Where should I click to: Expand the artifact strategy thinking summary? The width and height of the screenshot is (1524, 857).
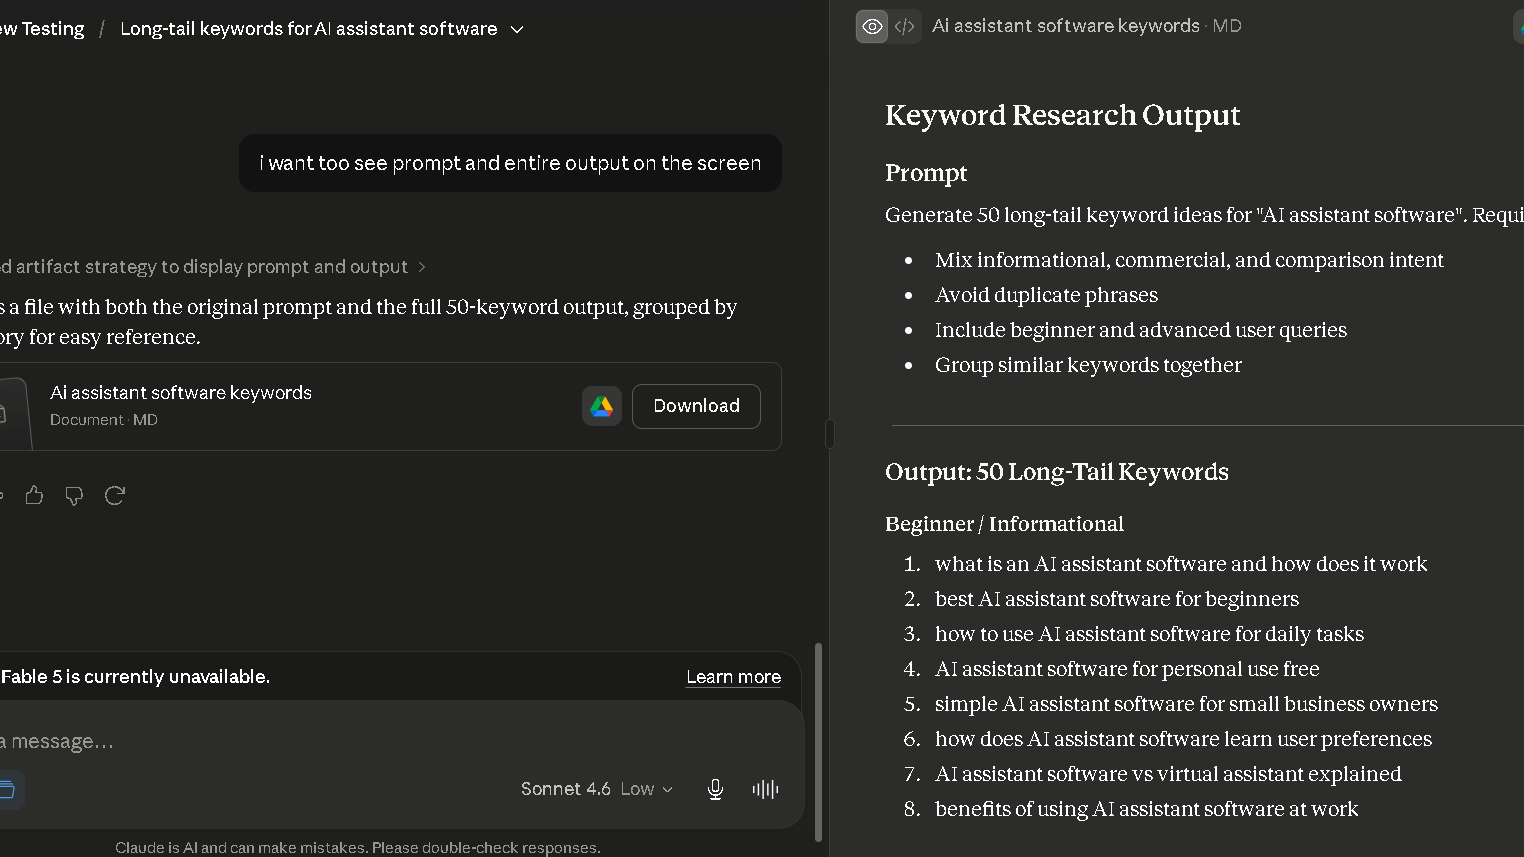point(214,267)
